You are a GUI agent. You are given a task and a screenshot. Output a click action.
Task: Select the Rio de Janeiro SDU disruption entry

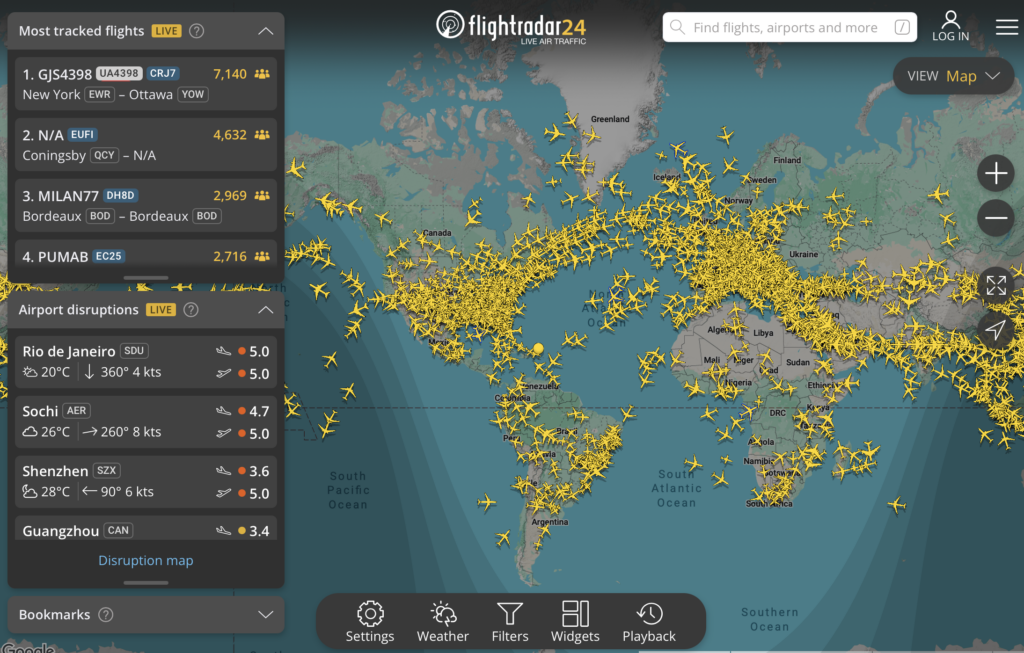[x=146, y=362]
